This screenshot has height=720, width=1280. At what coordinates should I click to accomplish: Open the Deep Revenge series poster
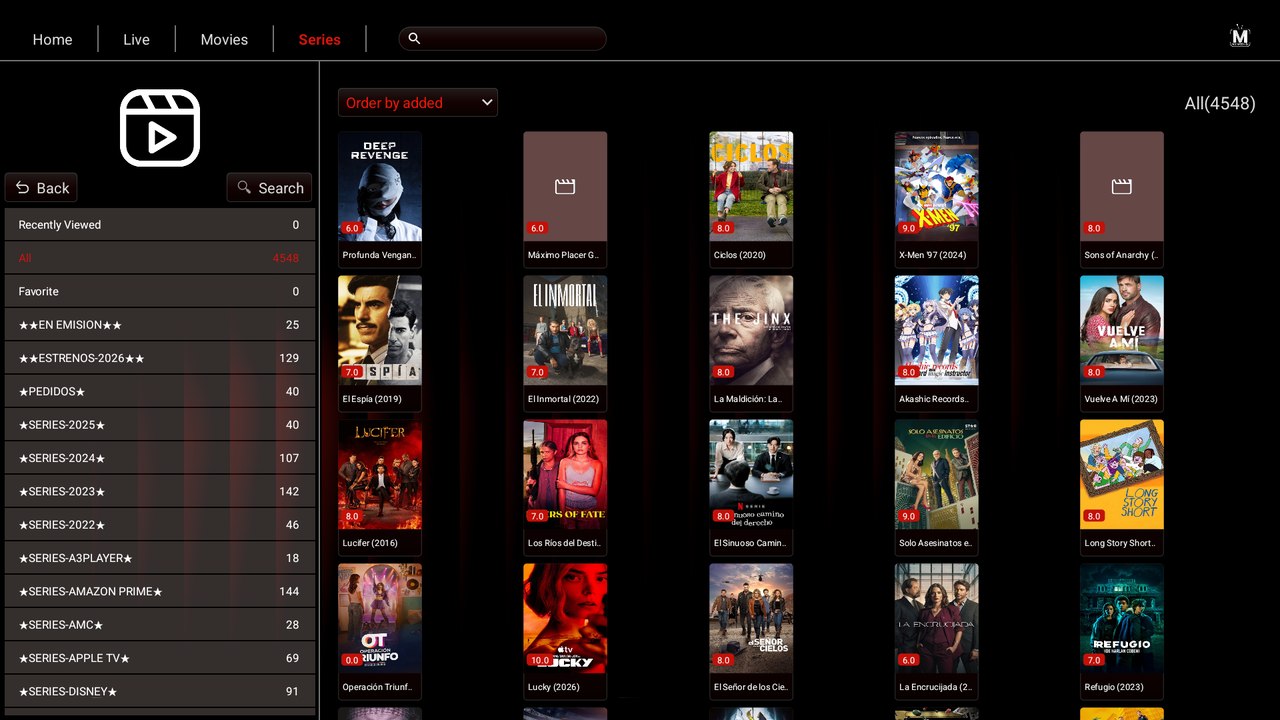point(380,186)
